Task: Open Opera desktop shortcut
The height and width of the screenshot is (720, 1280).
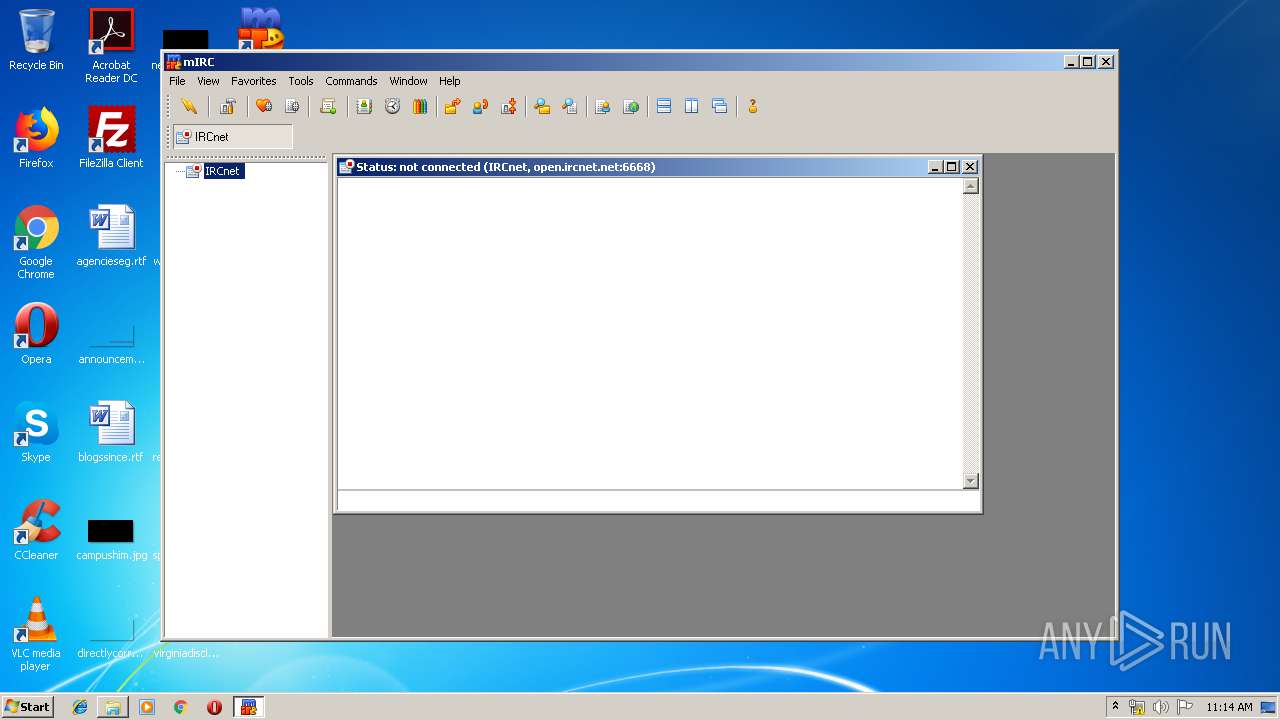Action: click(x=36, y=335)
